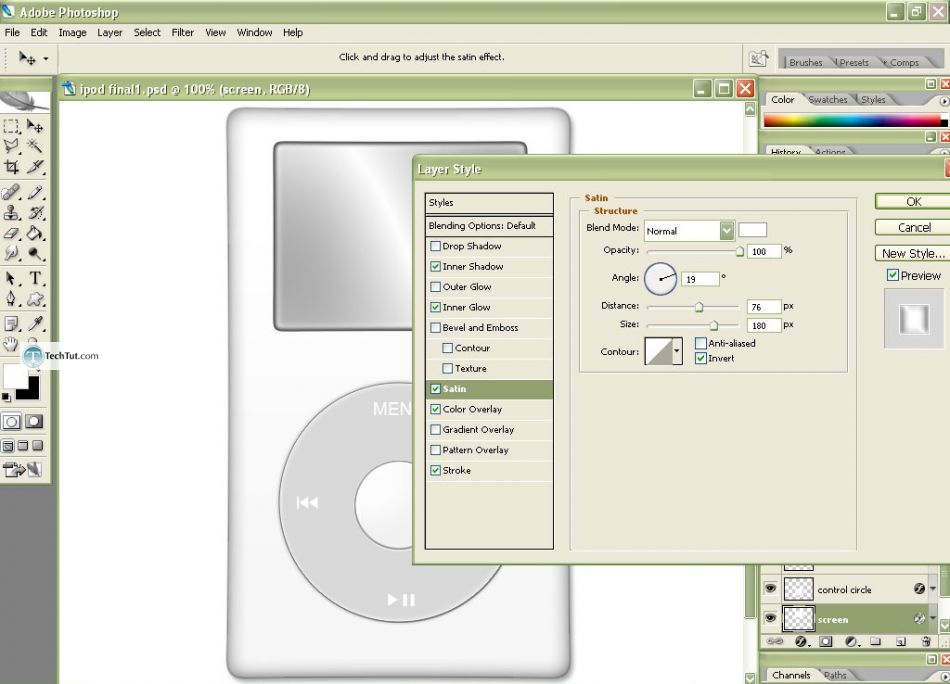The width and height of the screenshot is (950, 684).
Task: Click Add Layer Style icon in Layers panel
Action: (801, 641)
